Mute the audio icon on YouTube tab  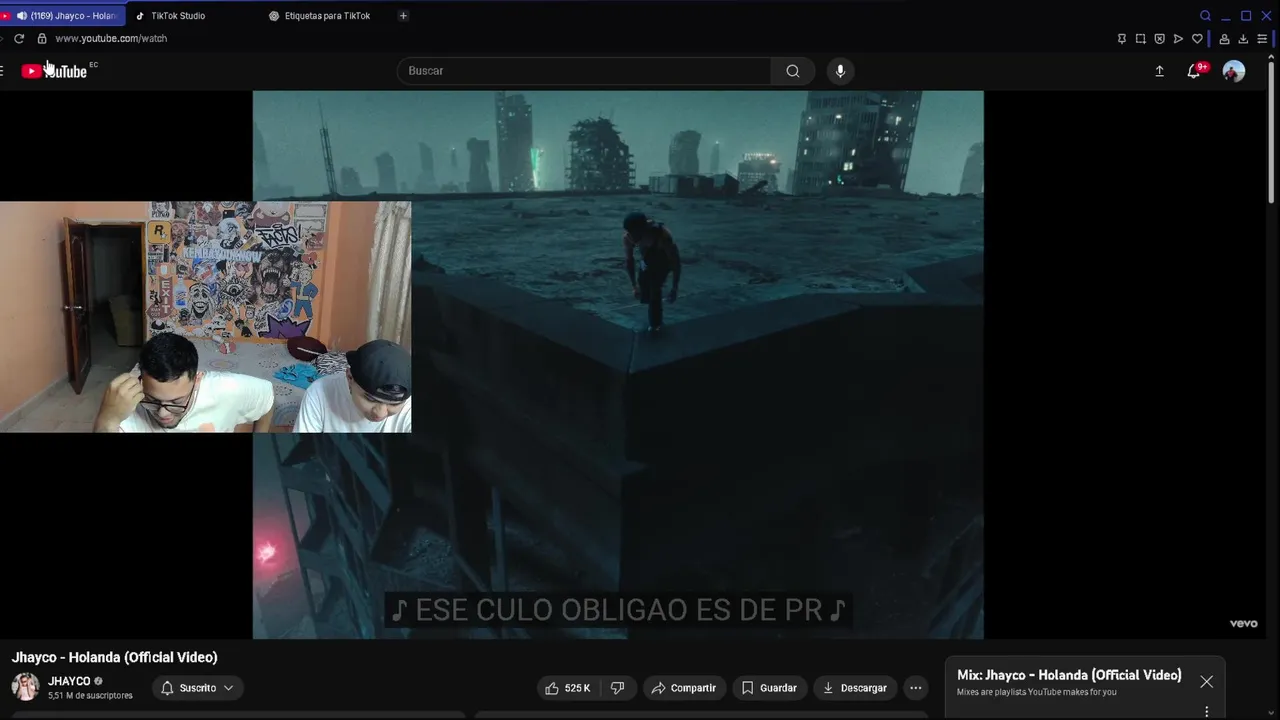tap(22, 16)
